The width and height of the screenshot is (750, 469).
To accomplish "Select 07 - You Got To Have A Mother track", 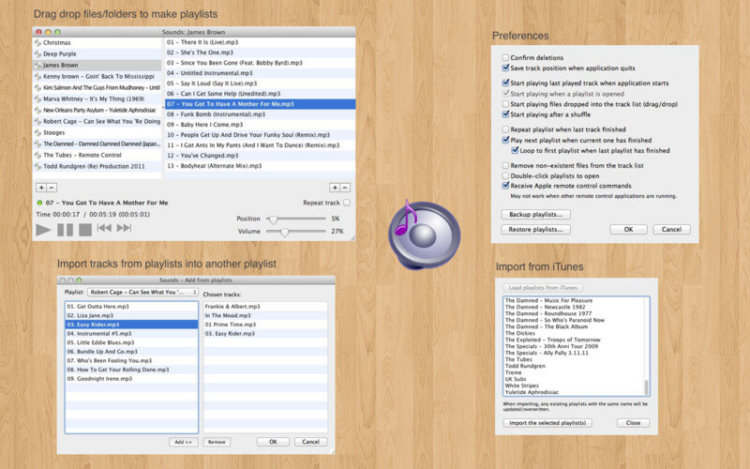I will [x=260, y=104].
